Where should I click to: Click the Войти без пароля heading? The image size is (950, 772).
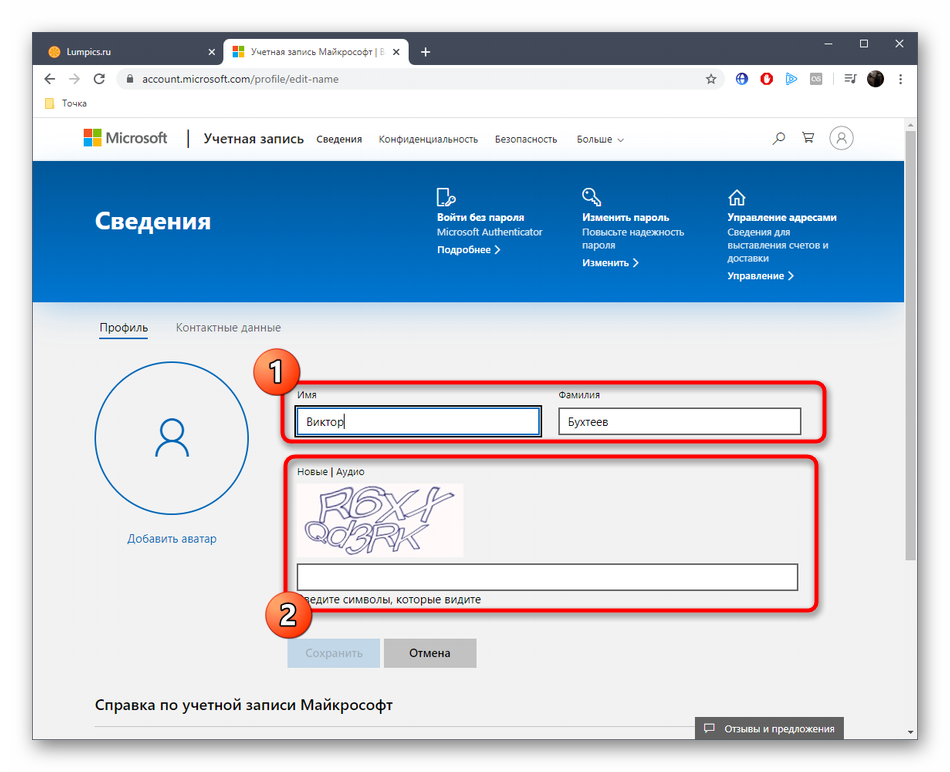(480, 218)
